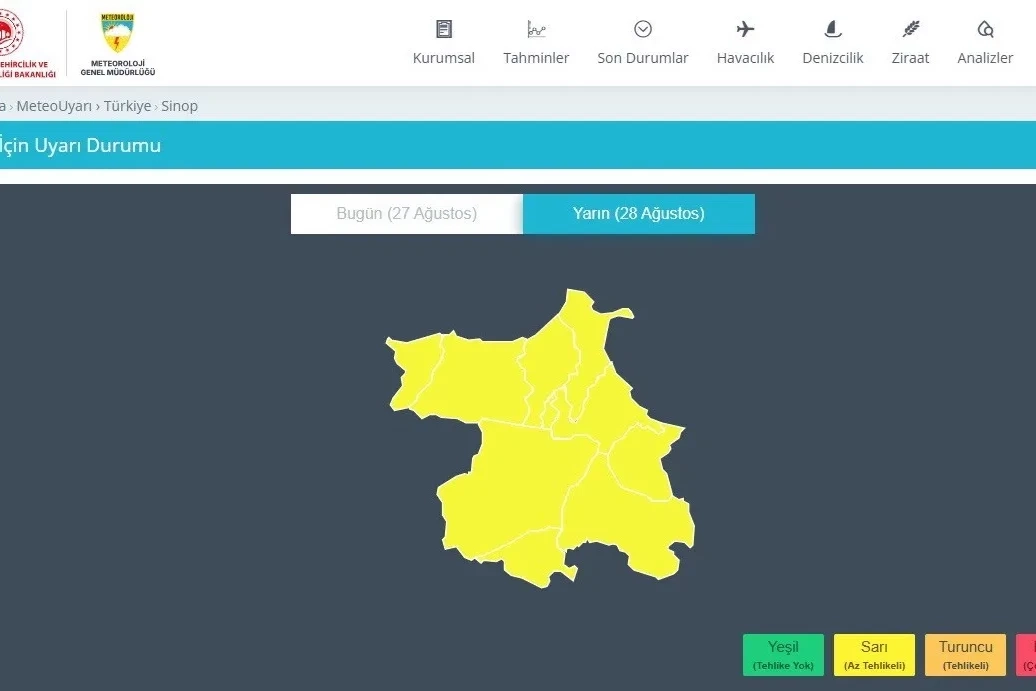Open the Tahminler menu

coord(536,58)
